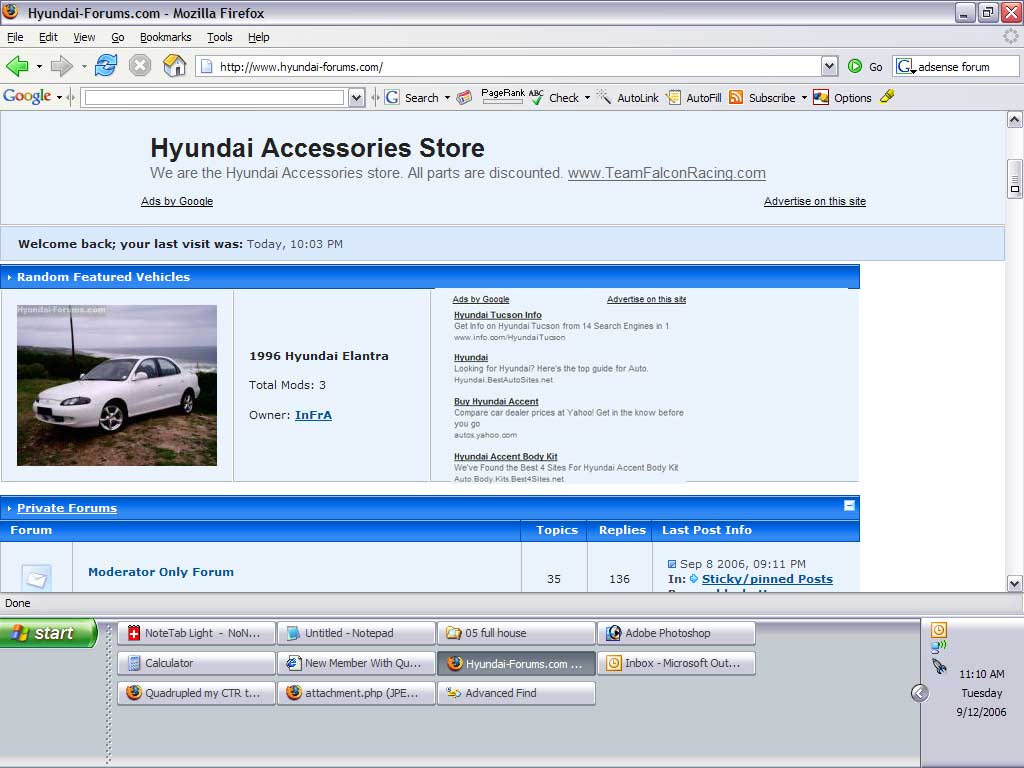Click the top banner Advertise on this site link
Image resolution: width=1024 pixels, height=768 pixels.
pyautogui.click(x=815, y=201)
